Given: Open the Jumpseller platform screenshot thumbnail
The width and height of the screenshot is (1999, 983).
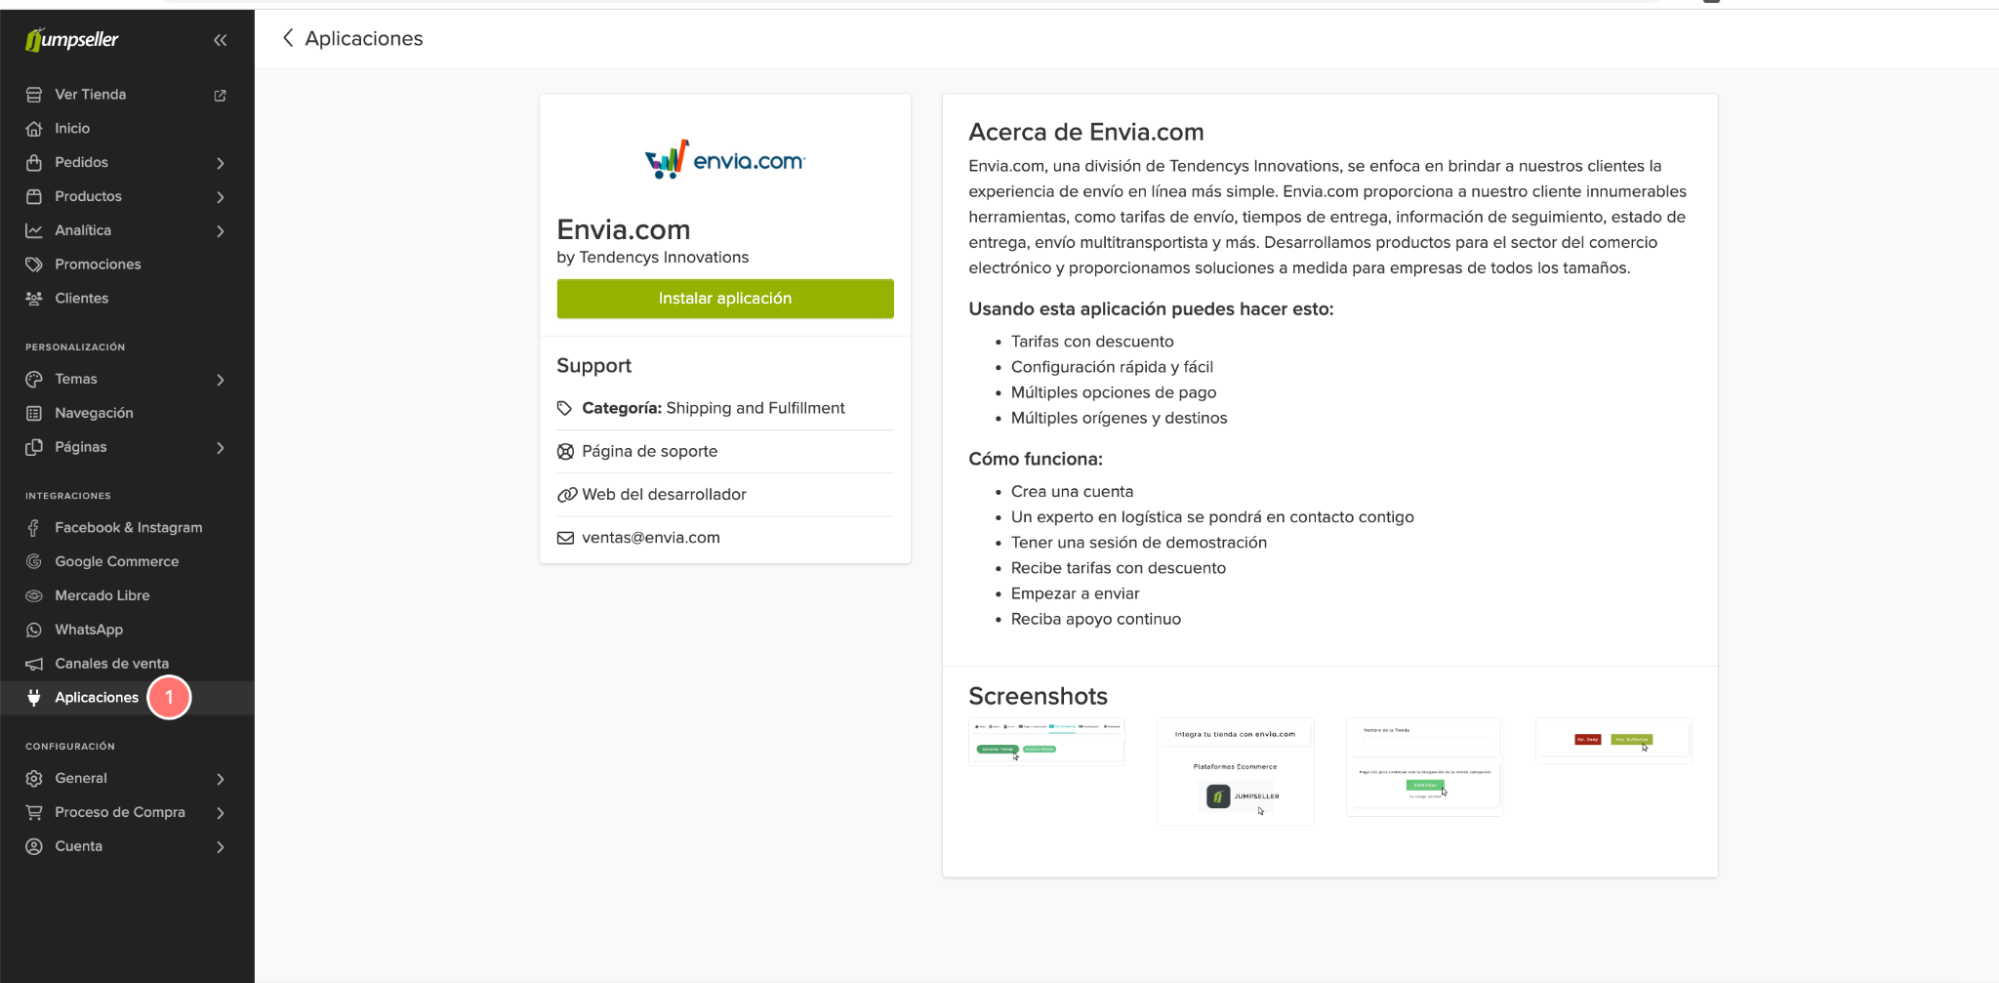Looking at the screenshot, I should [1235, 771].
